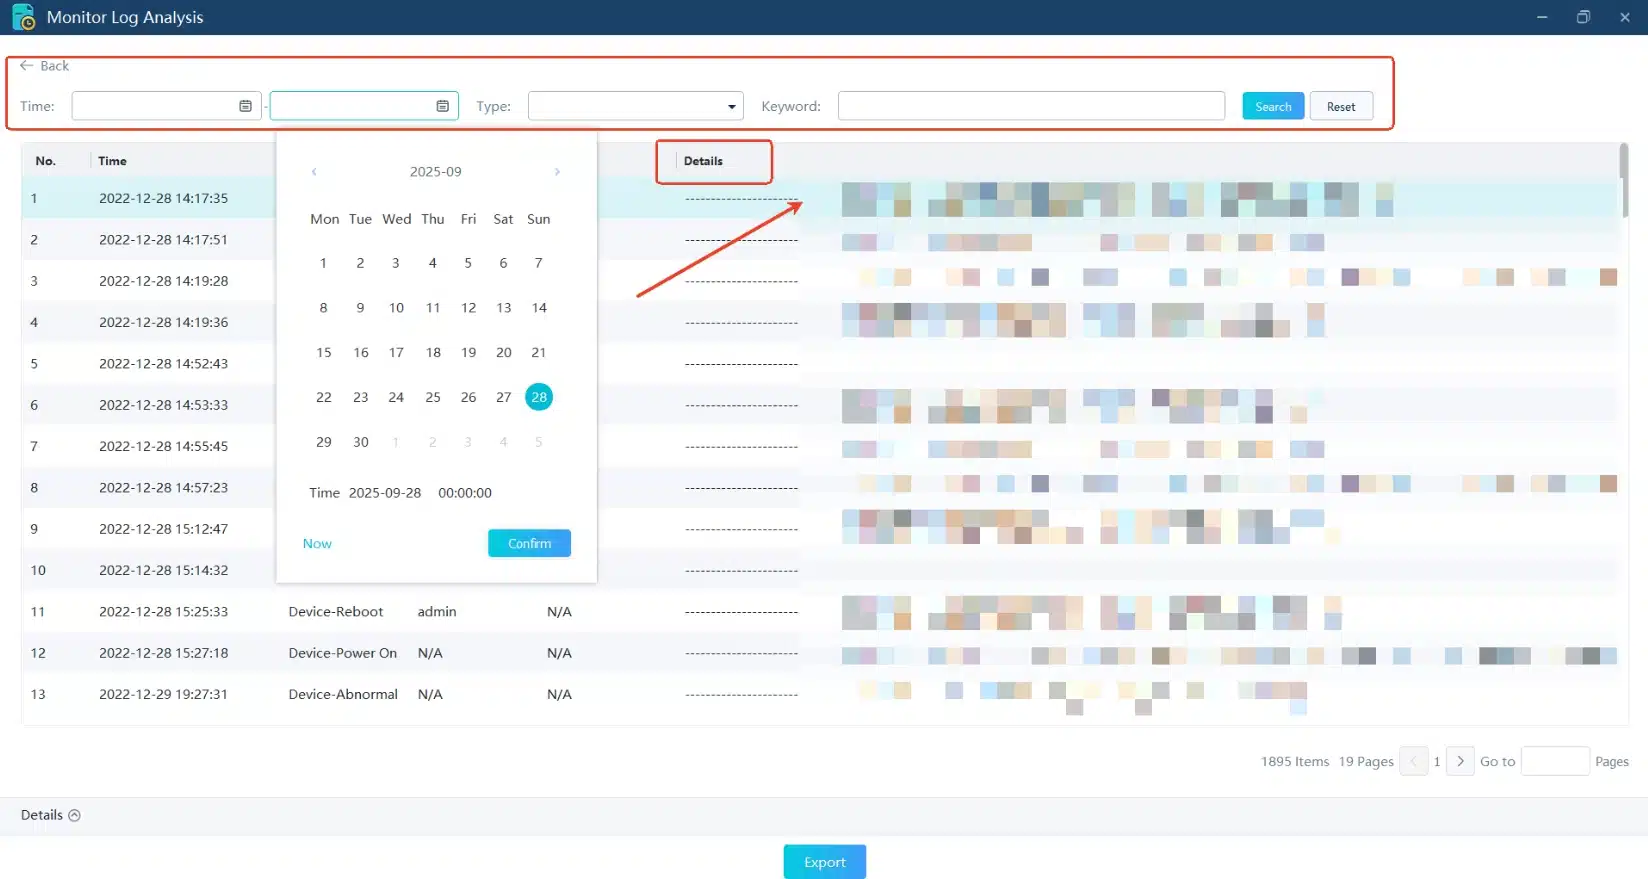Click the 2025-09 month header
Viewport: 1648px width, 879px height.
point(435,172)
